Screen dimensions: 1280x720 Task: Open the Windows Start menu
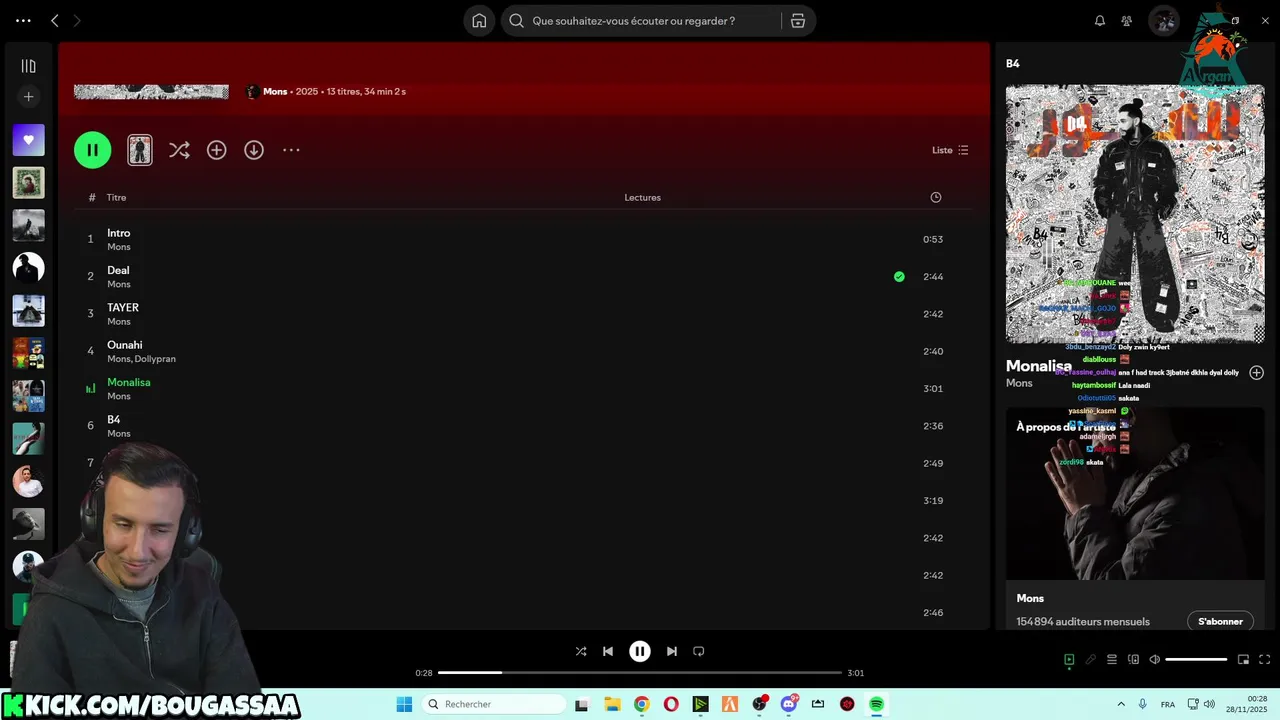pyautogui.click(x=404, y=705)
